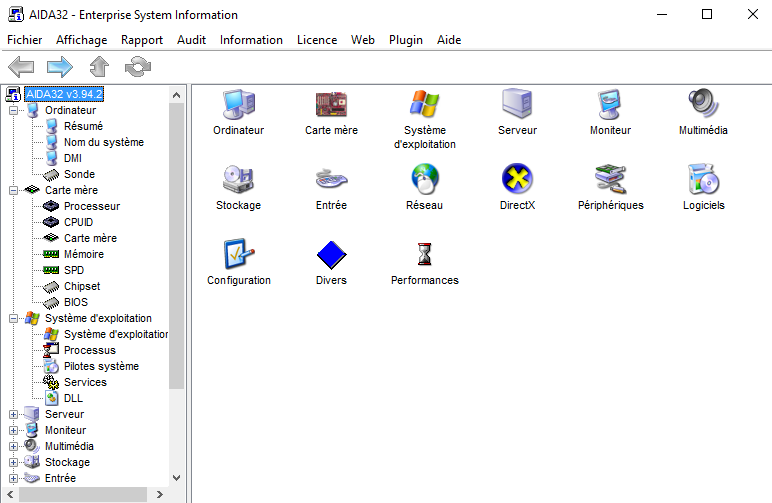Image resolution: width=772 pixels, height=503 pixels.
Task: Open the Rapport menu
Action: tap(142, 40)
